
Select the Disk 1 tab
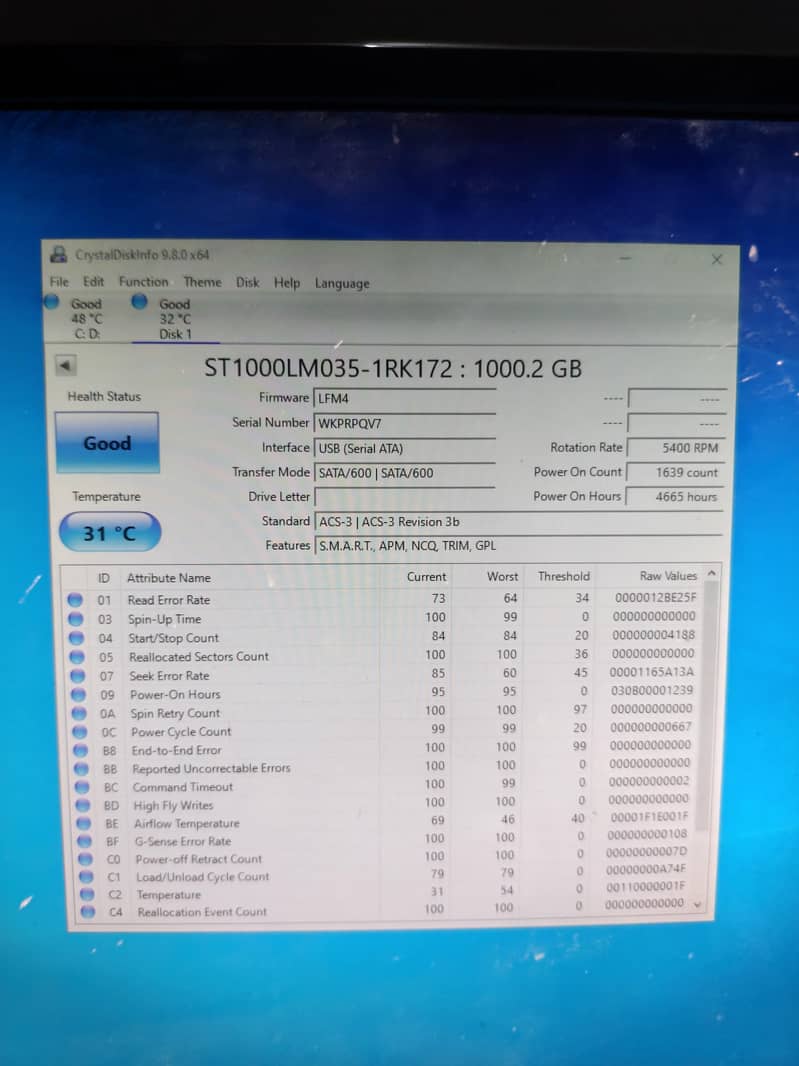[175, 319]
